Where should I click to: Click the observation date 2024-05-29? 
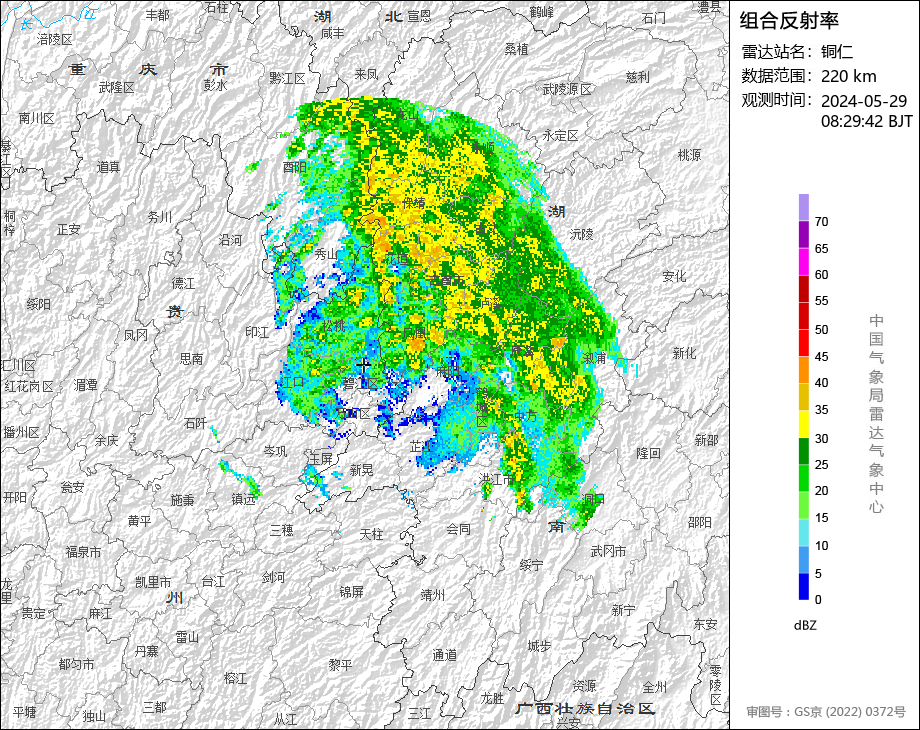[x=864, y=101]
